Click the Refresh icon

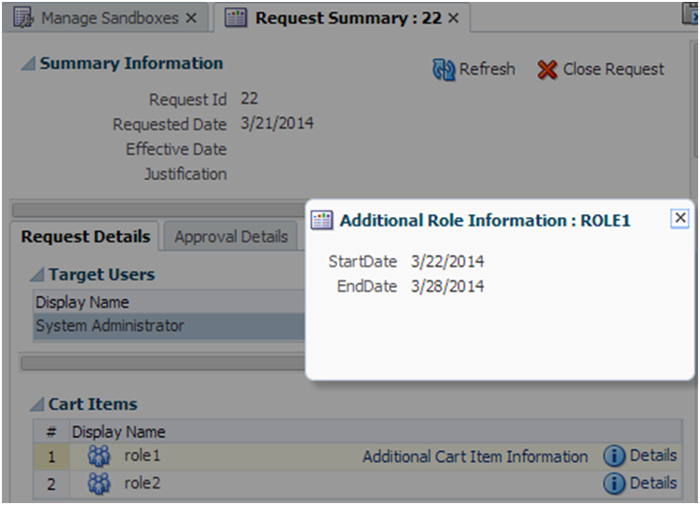tap(443, 69)
